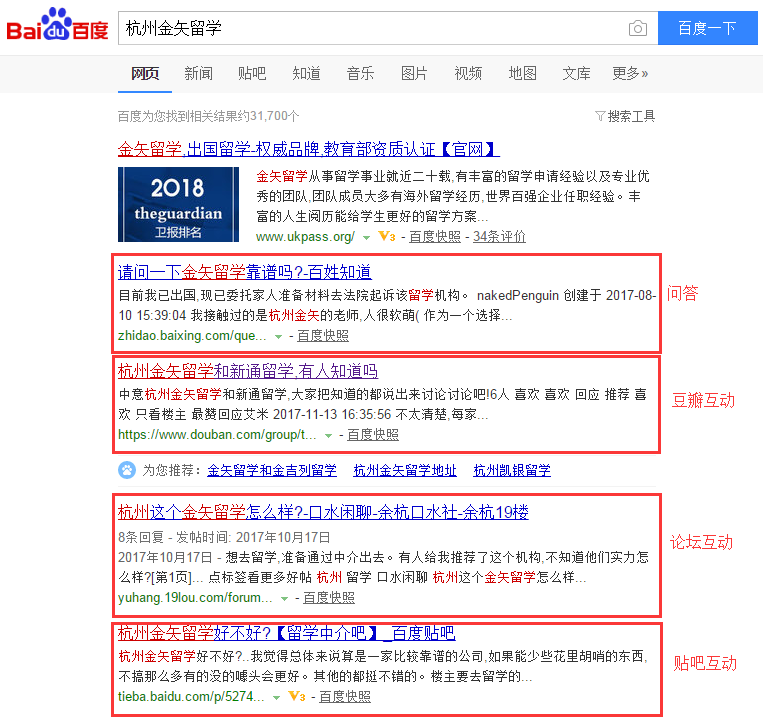This screenshot has width=763, height=719.
Task: Open 杭州这个金矢留学怎么样 19楼 result
Action: [323, 512]
